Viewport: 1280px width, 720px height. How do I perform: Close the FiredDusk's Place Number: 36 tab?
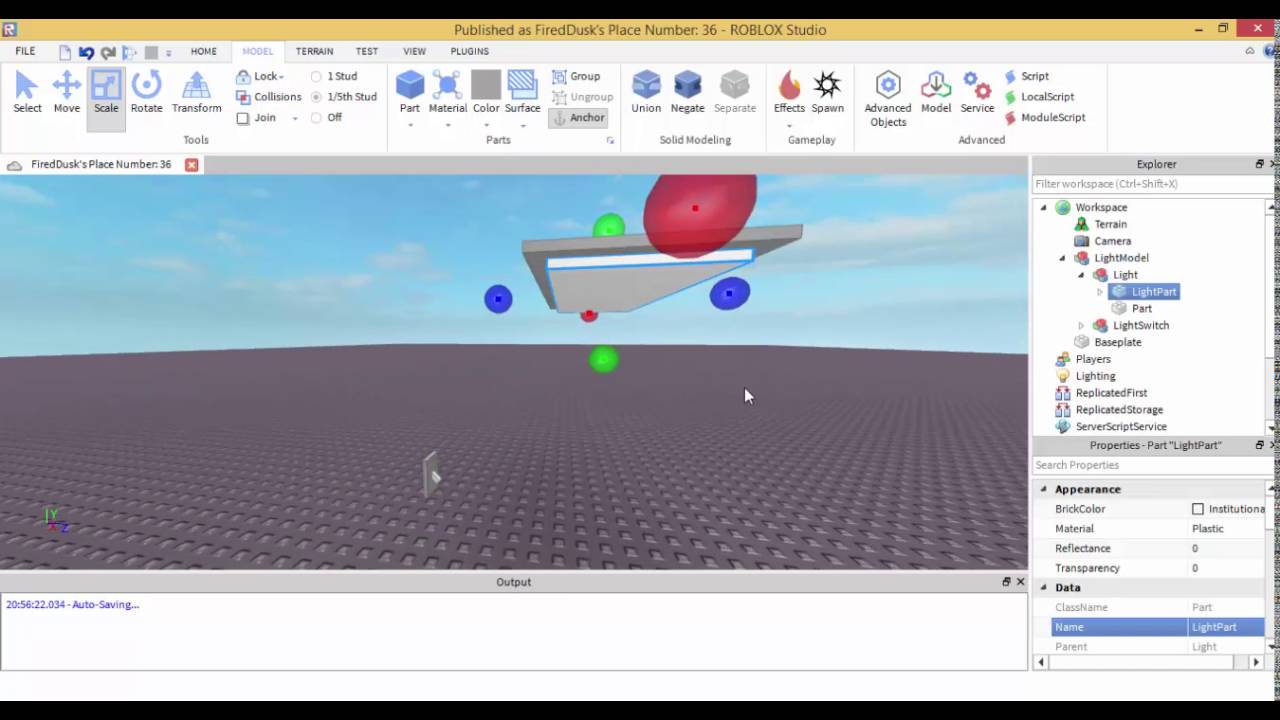pyautogui.click(x=191, y=165)
